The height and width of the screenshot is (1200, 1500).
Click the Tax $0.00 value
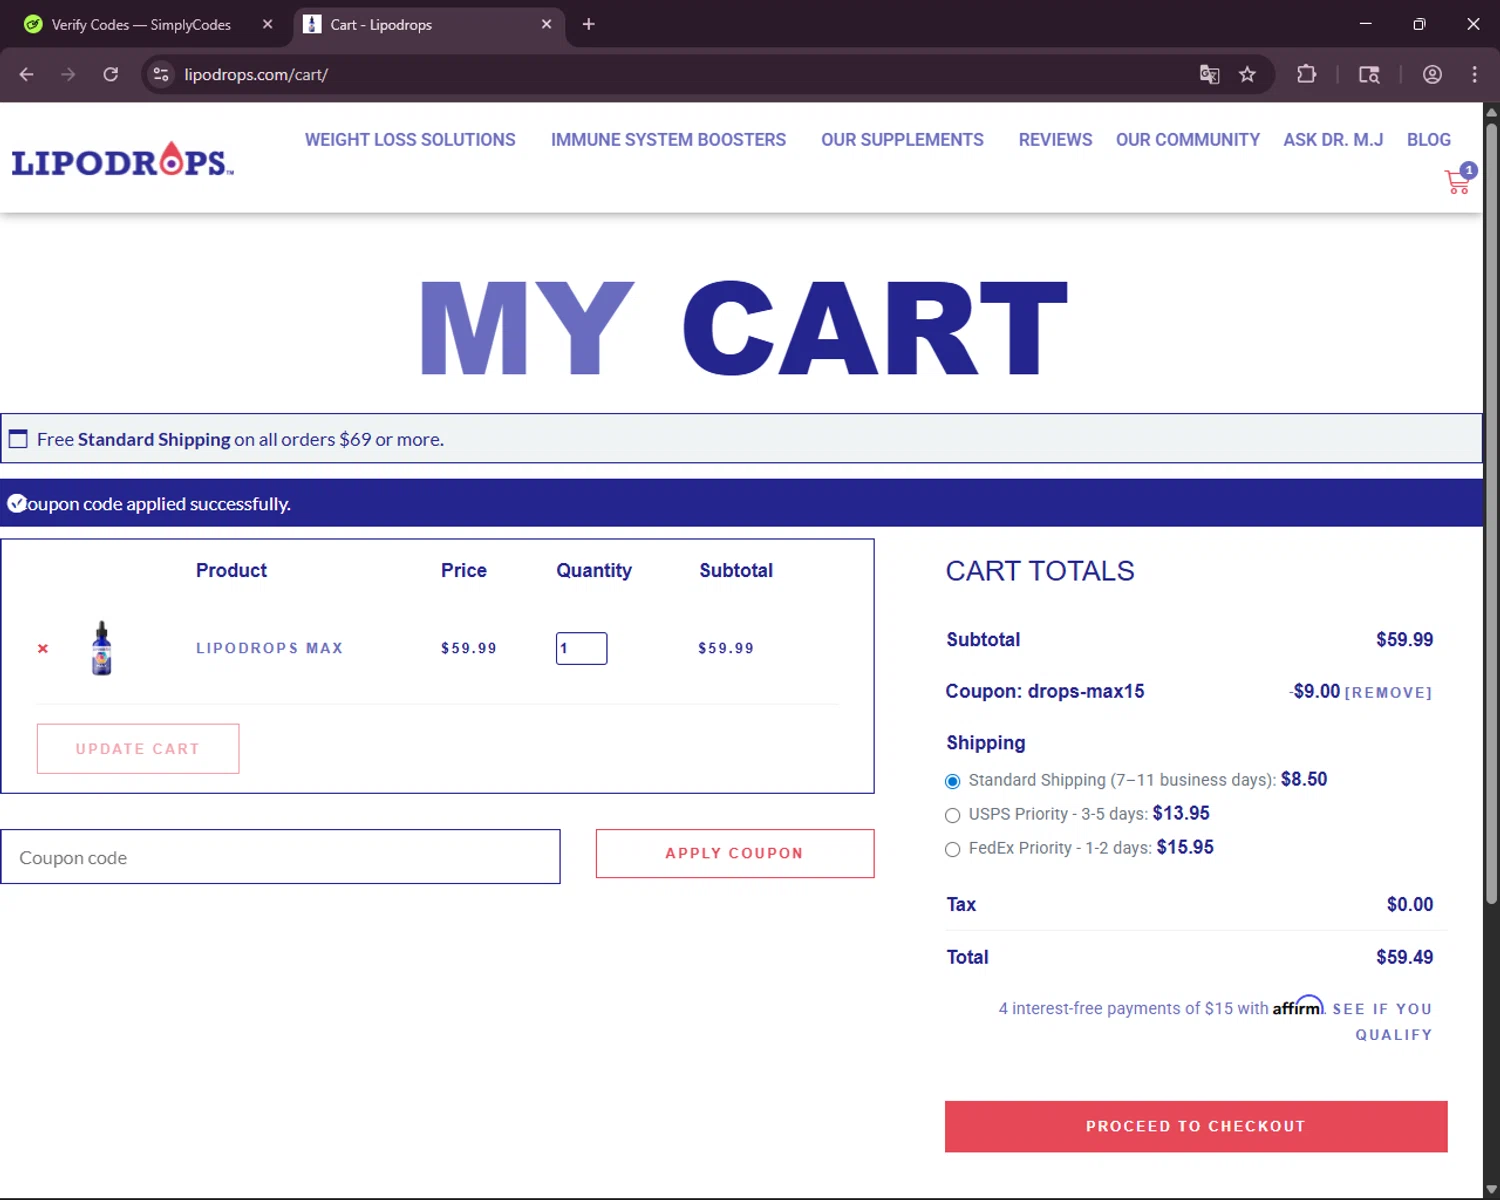[x=1410, y=904]
